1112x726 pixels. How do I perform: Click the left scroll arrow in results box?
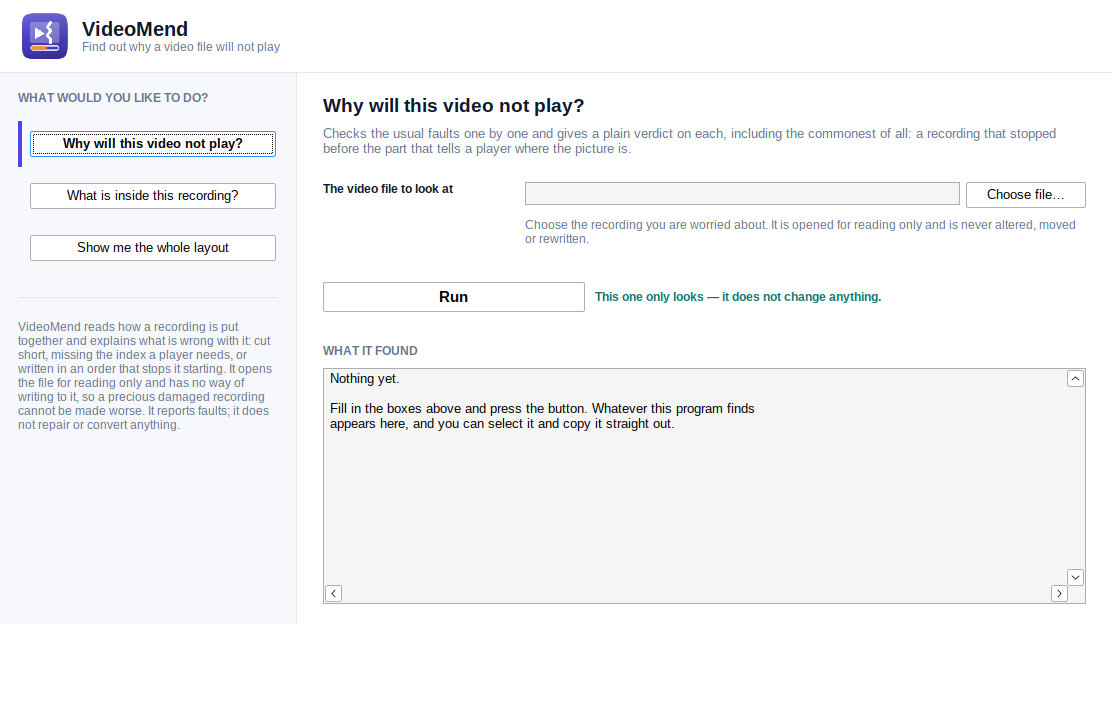(x=333, y=593)
